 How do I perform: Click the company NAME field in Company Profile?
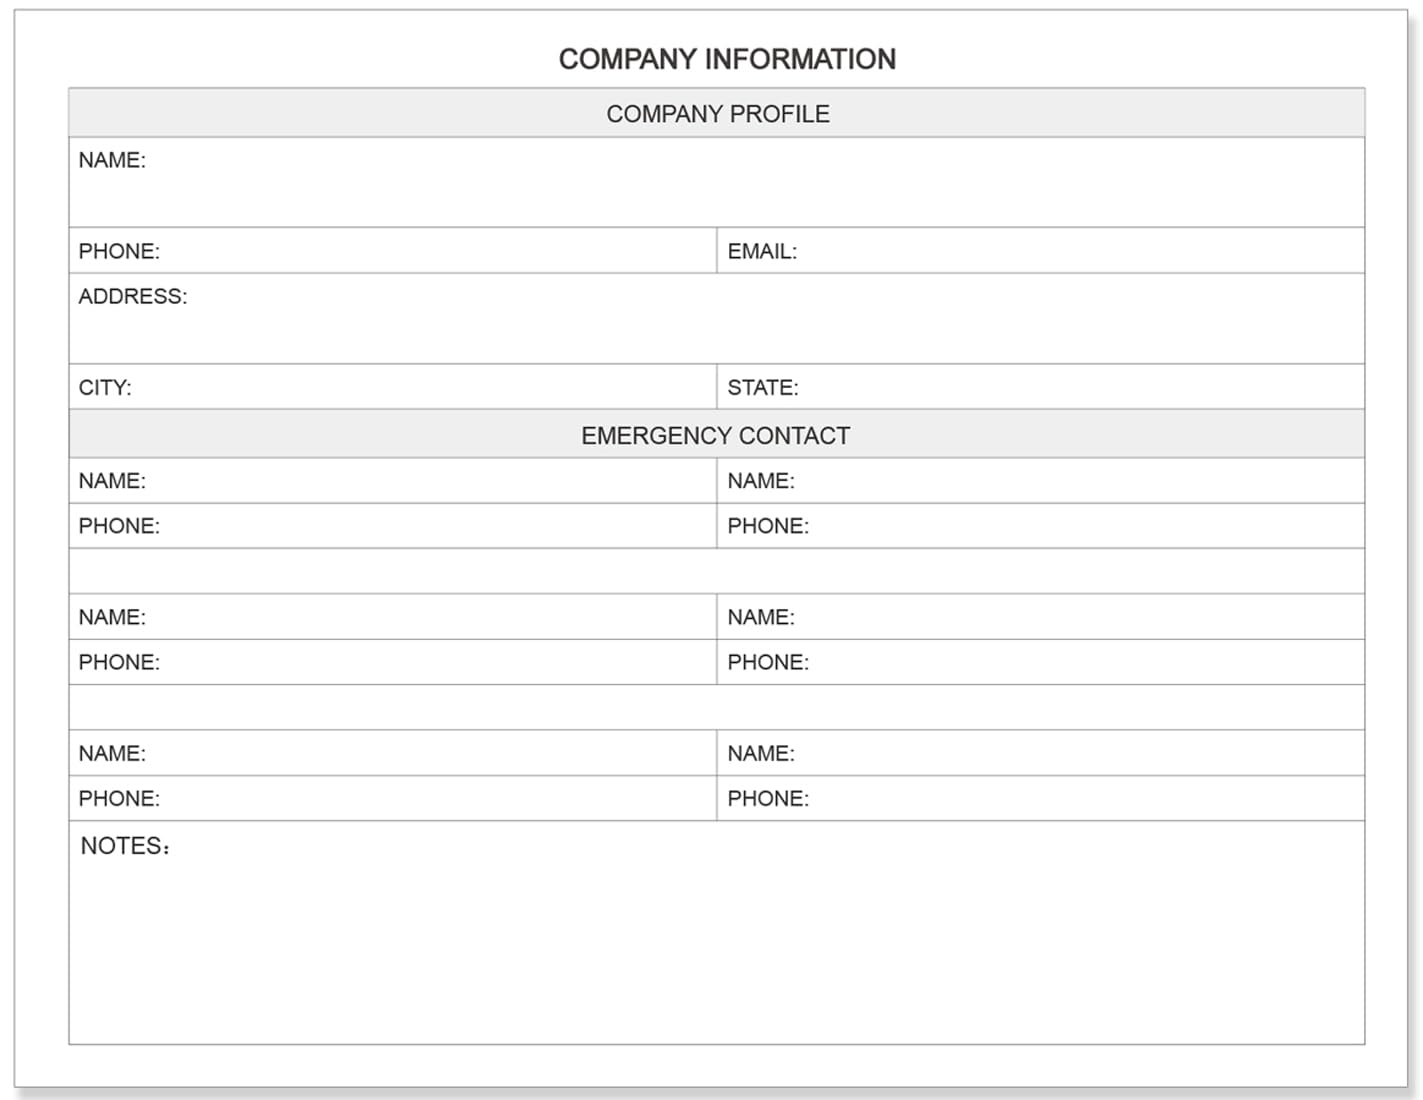click(716, 182)
